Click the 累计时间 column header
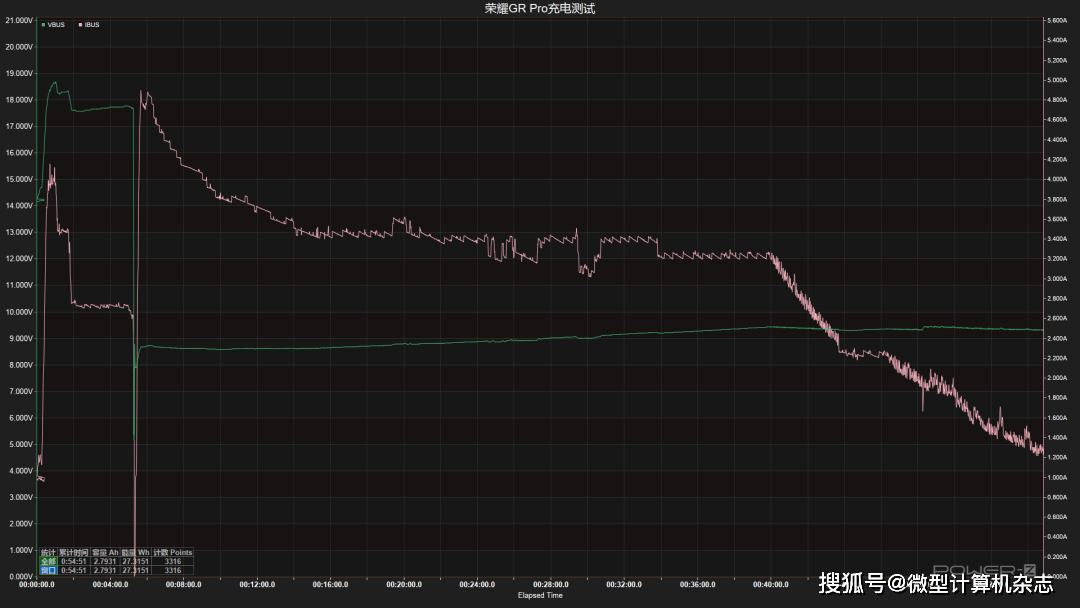The height and width of the screenshot is (608, 1080). click(74, 552)
